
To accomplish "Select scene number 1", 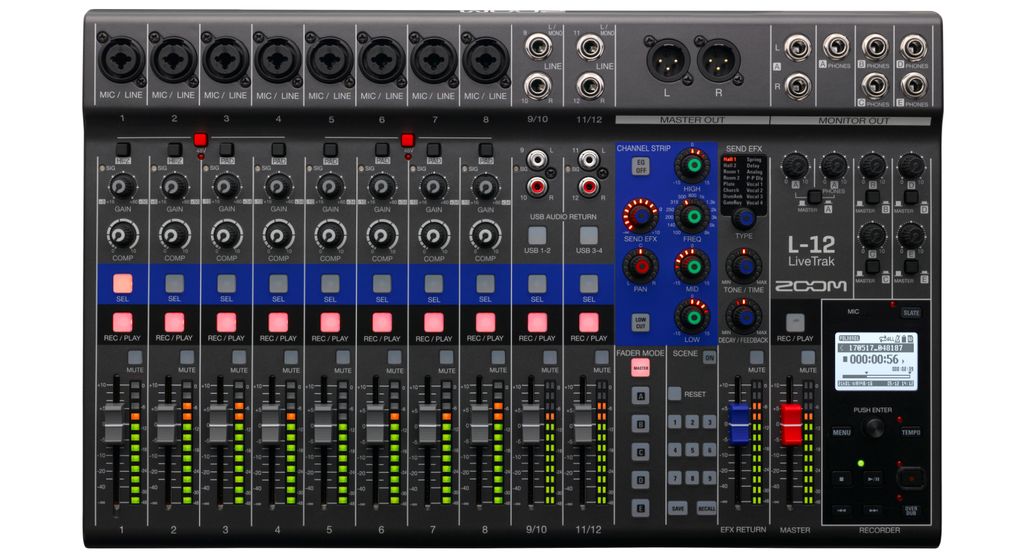I will pyautogui.click(x=675, y=422).
